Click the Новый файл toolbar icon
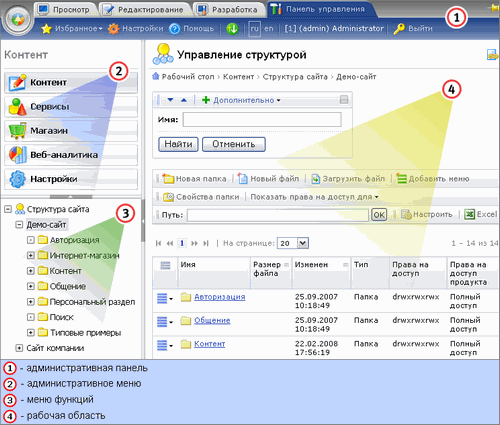 tap(243, 179)
